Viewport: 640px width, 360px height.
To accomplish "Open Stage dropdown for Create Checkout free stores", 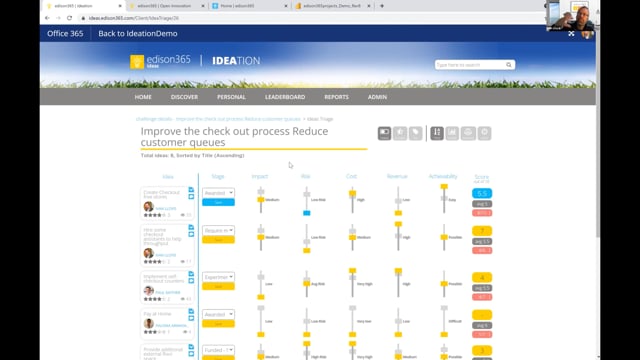I will pyautogui.click(x=218, y=193).
